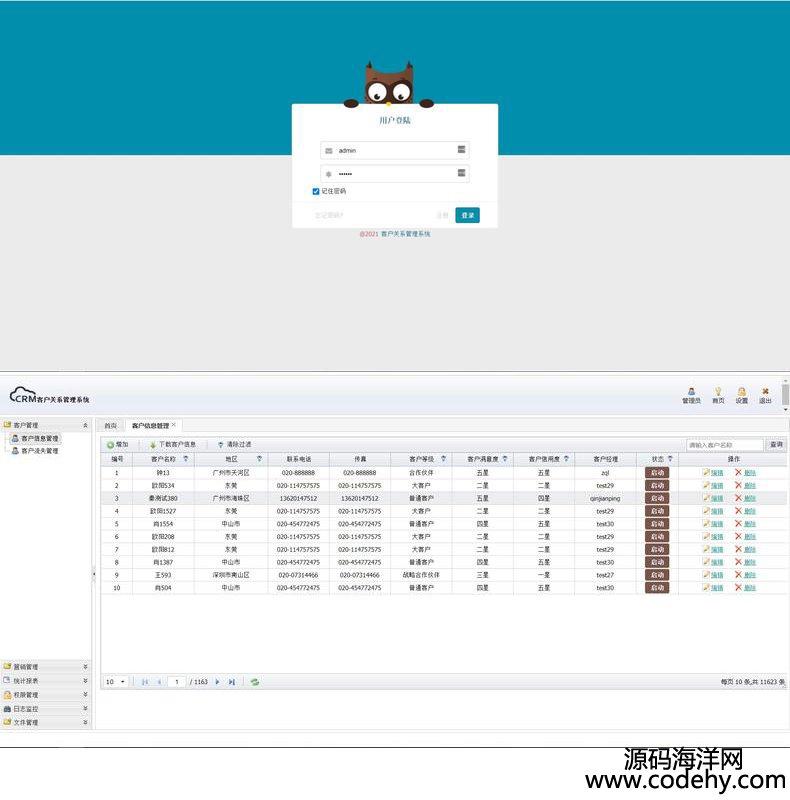Go to the next page arrow
Image resolution: width=790 pixels, height=800 pixels.
(218, 682)
